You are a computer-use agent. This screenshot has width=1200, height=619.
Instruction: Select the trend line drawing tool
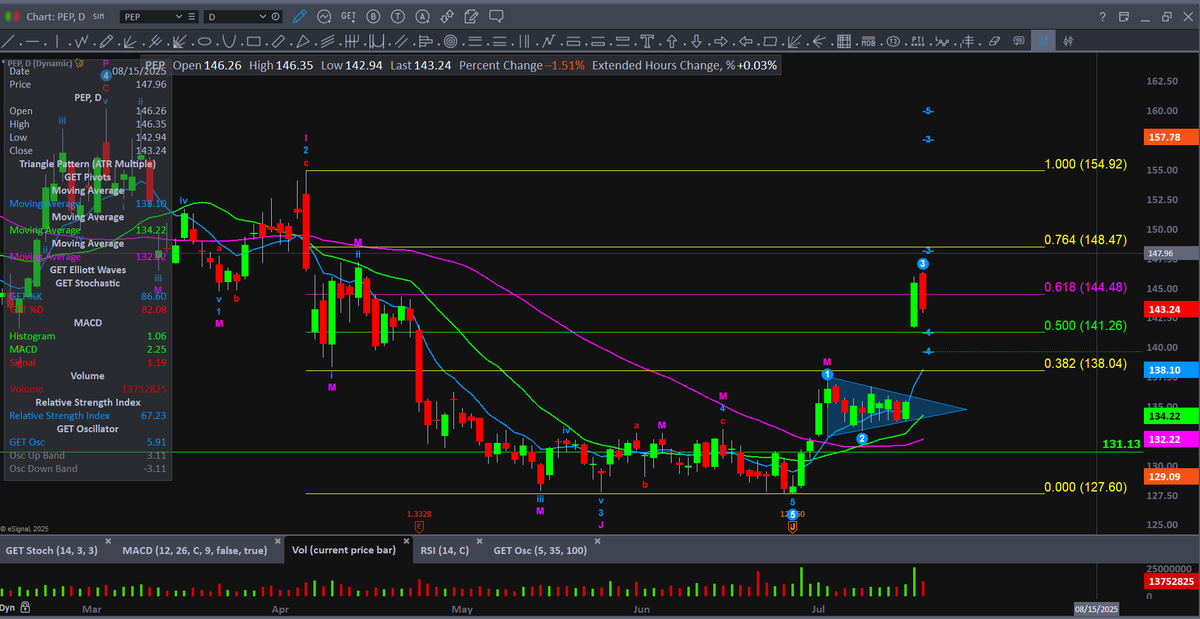[10, 41]
